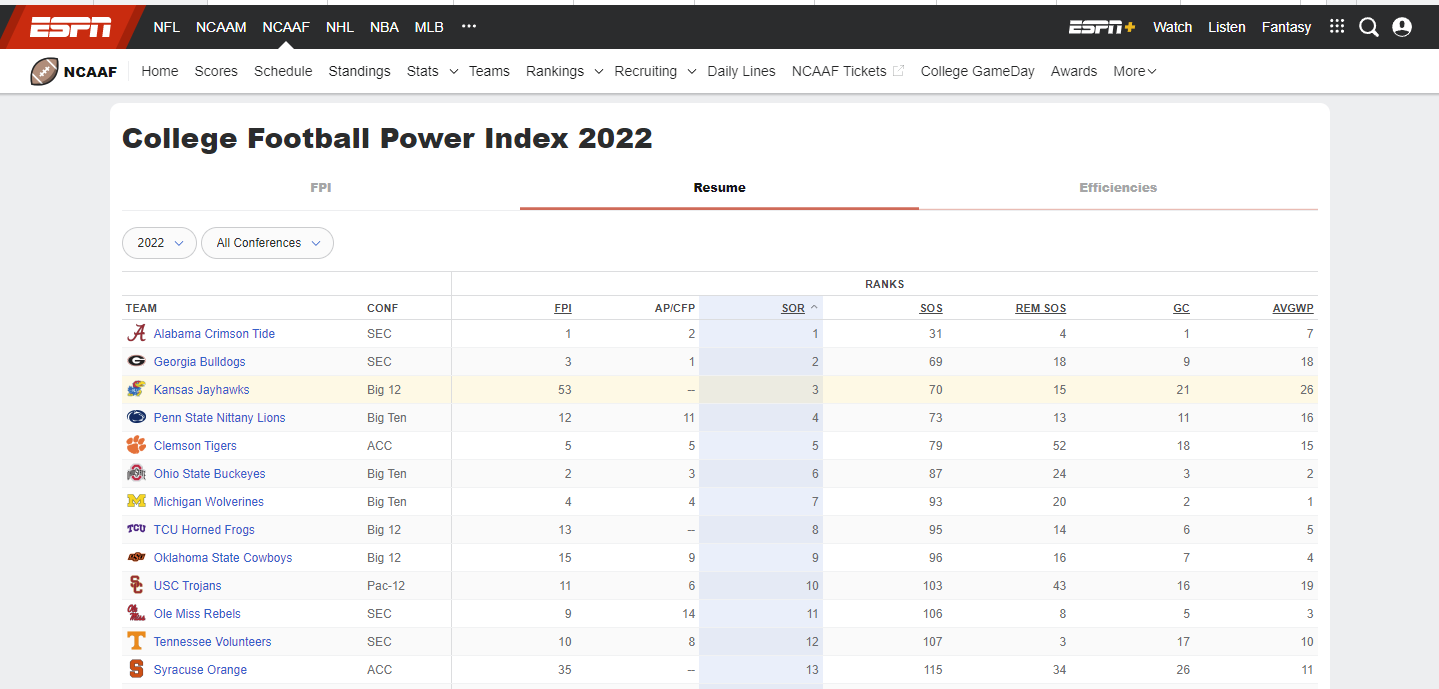Open the Standings page
The image size is (1439, 689).
pyautogui.click(x=359, y=71)
